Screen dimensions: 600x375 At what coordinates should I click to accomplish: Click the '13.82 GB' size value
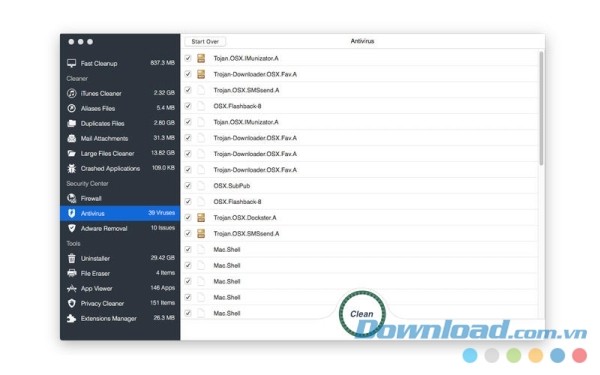[x=163, y=153]
